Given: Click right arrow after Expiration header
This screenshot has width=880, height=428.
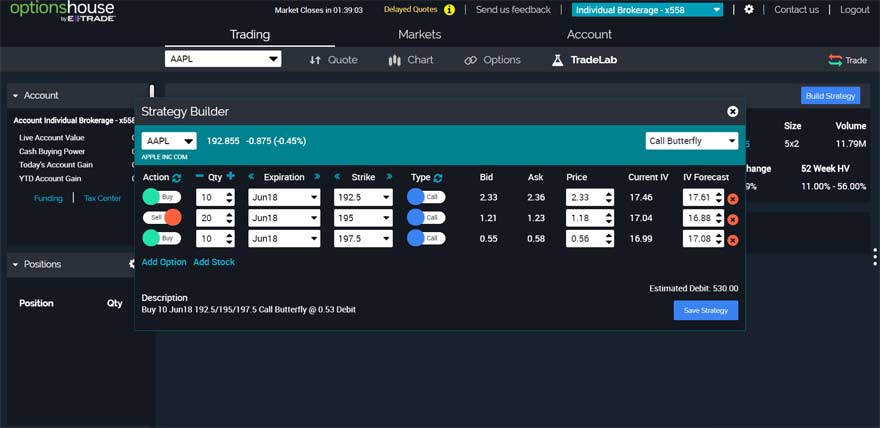Looking at the screenshot, I should click(317, 177).
